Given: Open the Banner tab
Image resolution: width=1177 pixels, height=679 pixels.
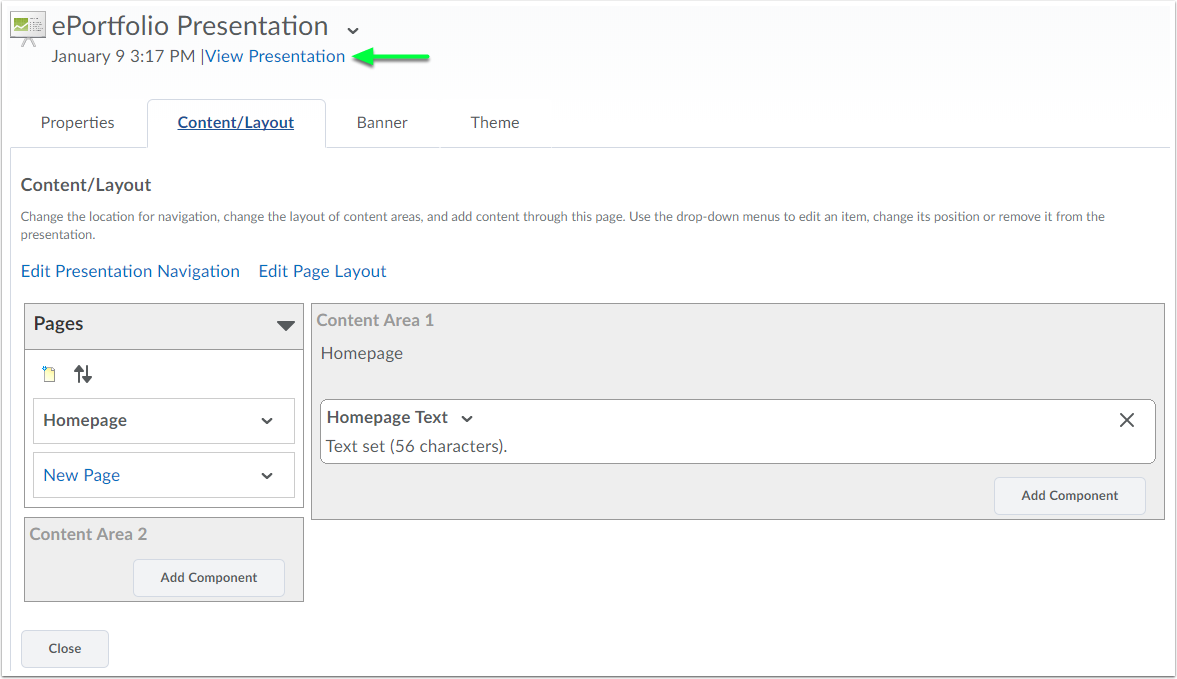Looking at the screenshot, I should [x=382, y=122].
